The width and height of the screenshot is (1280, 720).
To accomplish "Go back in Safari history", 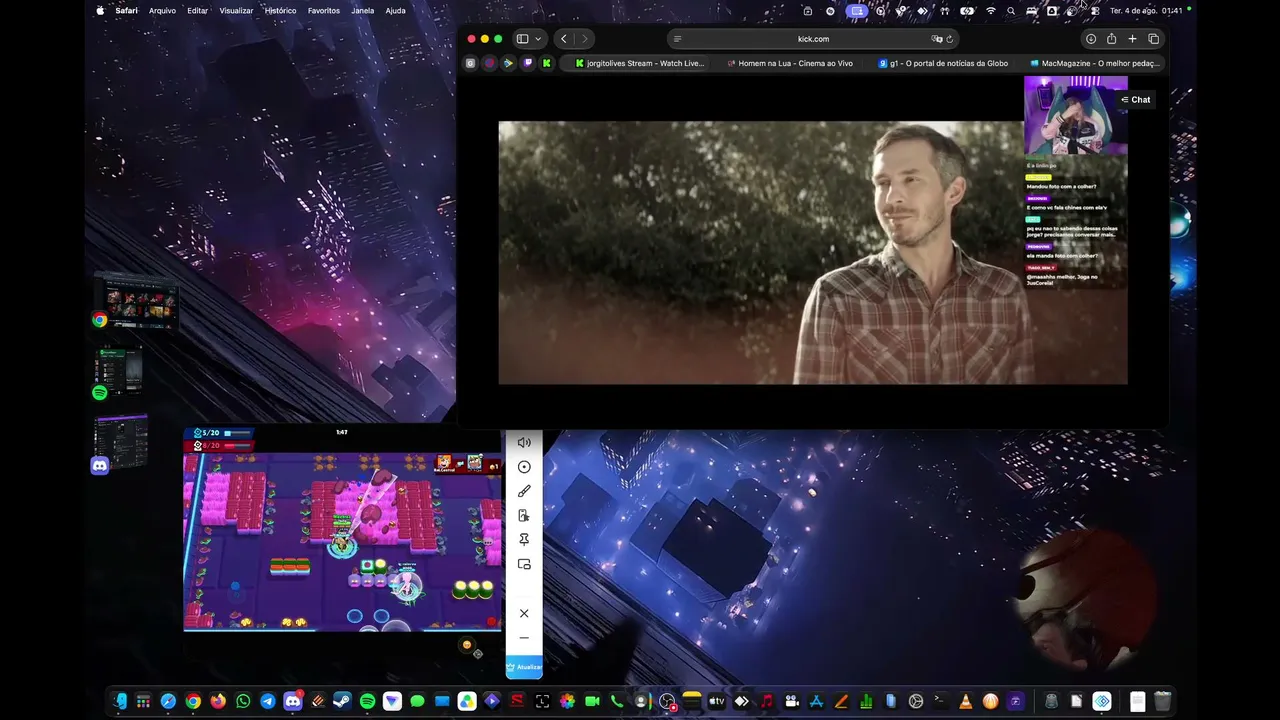I will pos(564,39).
